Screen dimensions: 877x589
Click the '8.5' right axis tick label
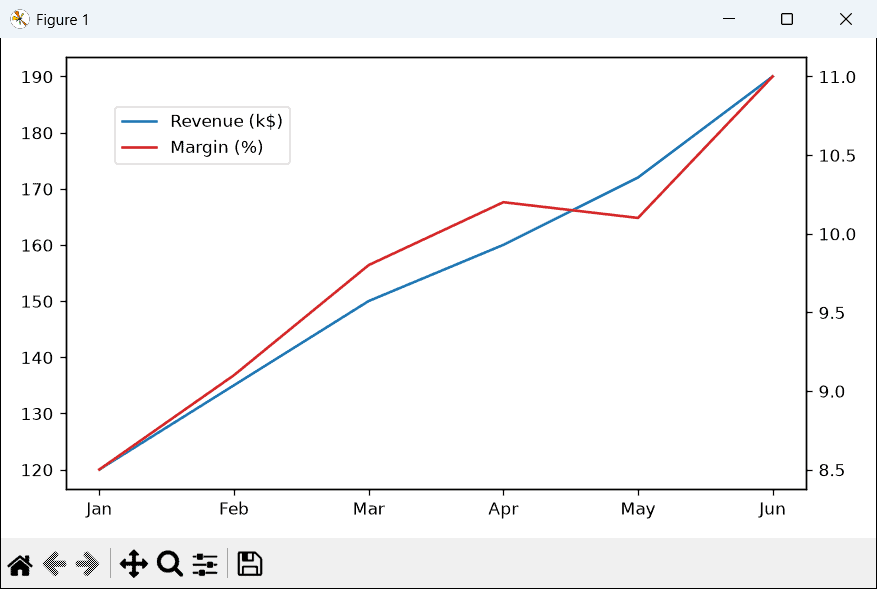coord(832,470)
